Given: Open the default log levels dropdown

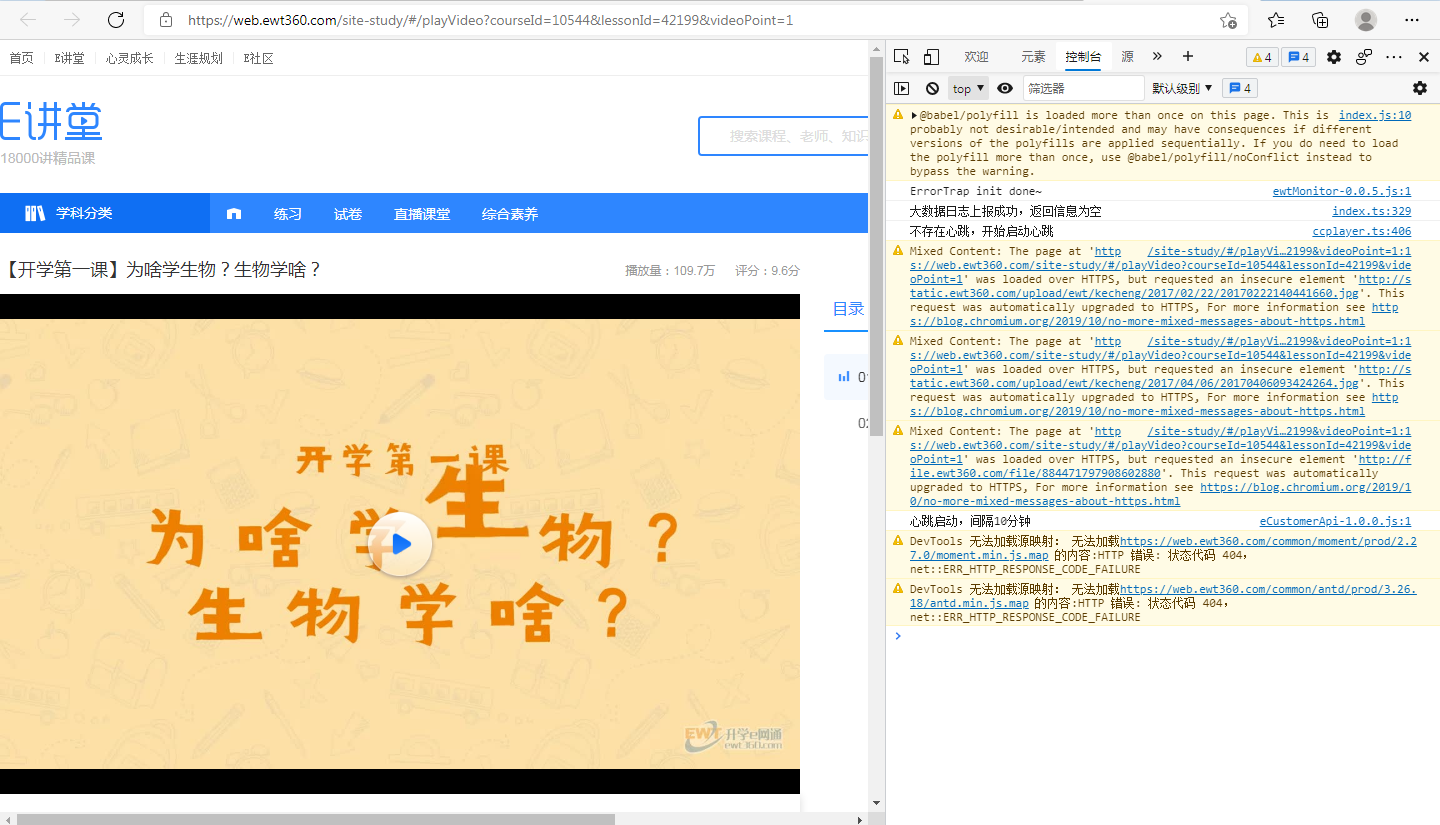Looking at the screenshot, I should (x=1181, y=88).
